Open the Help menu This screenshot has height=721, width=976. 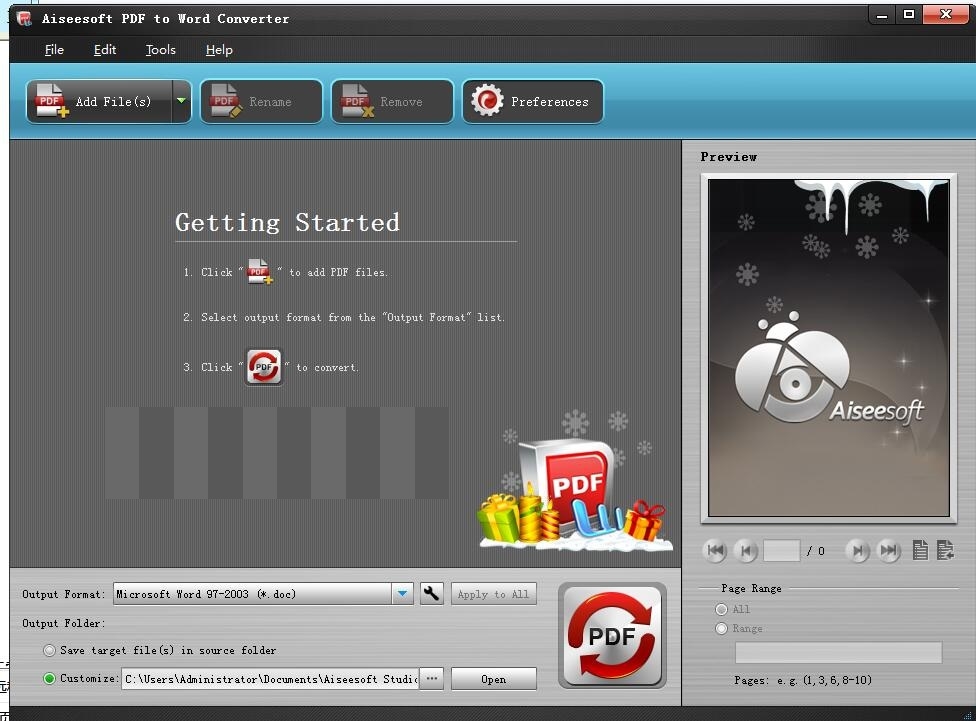tap(219, 50)
